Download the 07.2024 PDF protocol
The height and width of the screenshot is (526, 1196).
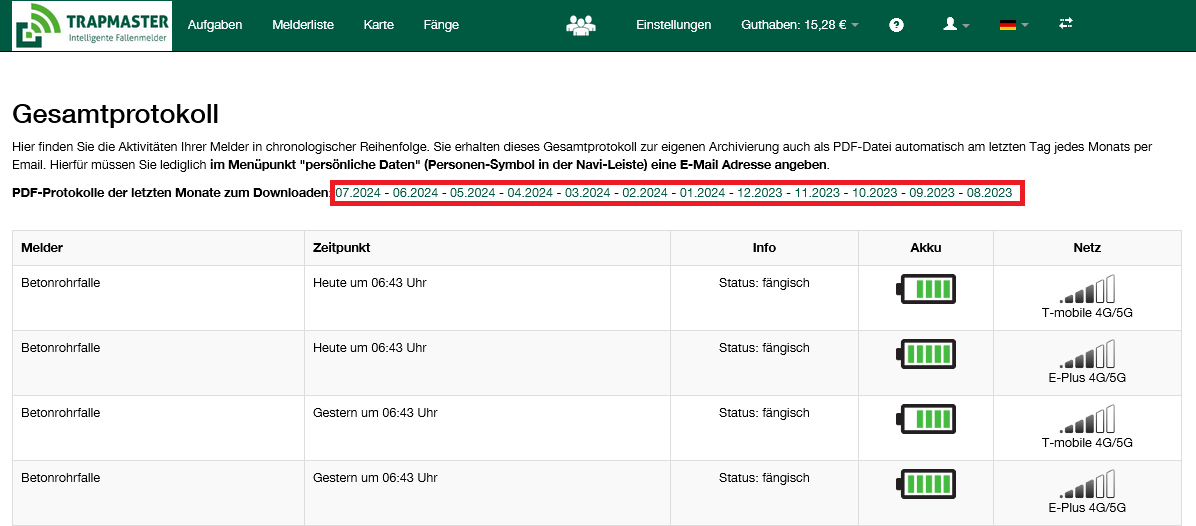pos(358,192)
